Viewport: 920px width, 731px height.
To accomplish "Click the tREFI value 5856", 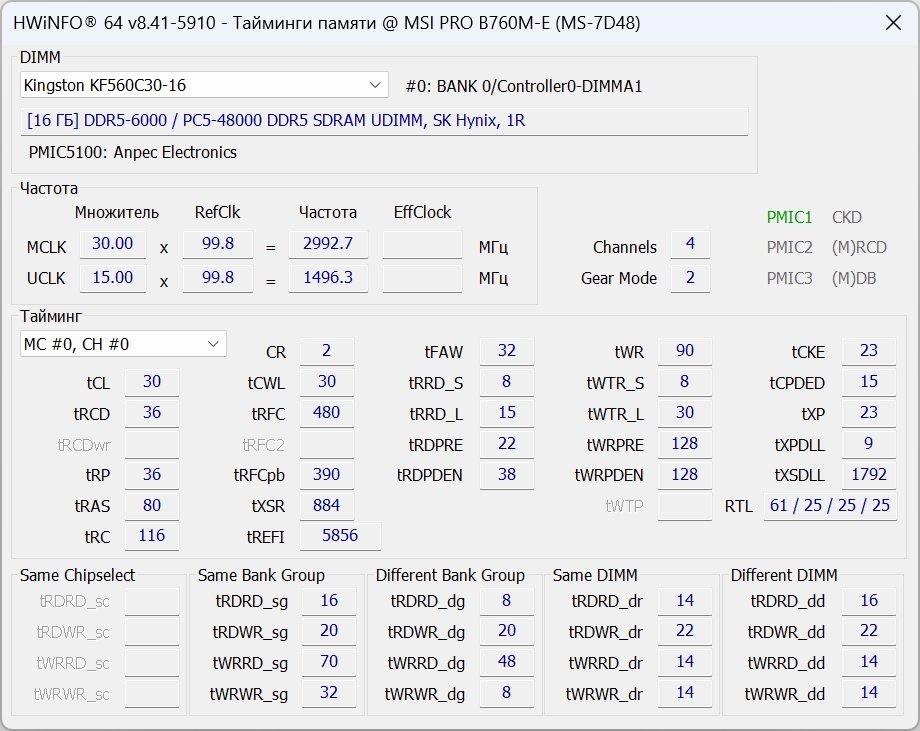I will pyautogui.click(x=340, y=536).
